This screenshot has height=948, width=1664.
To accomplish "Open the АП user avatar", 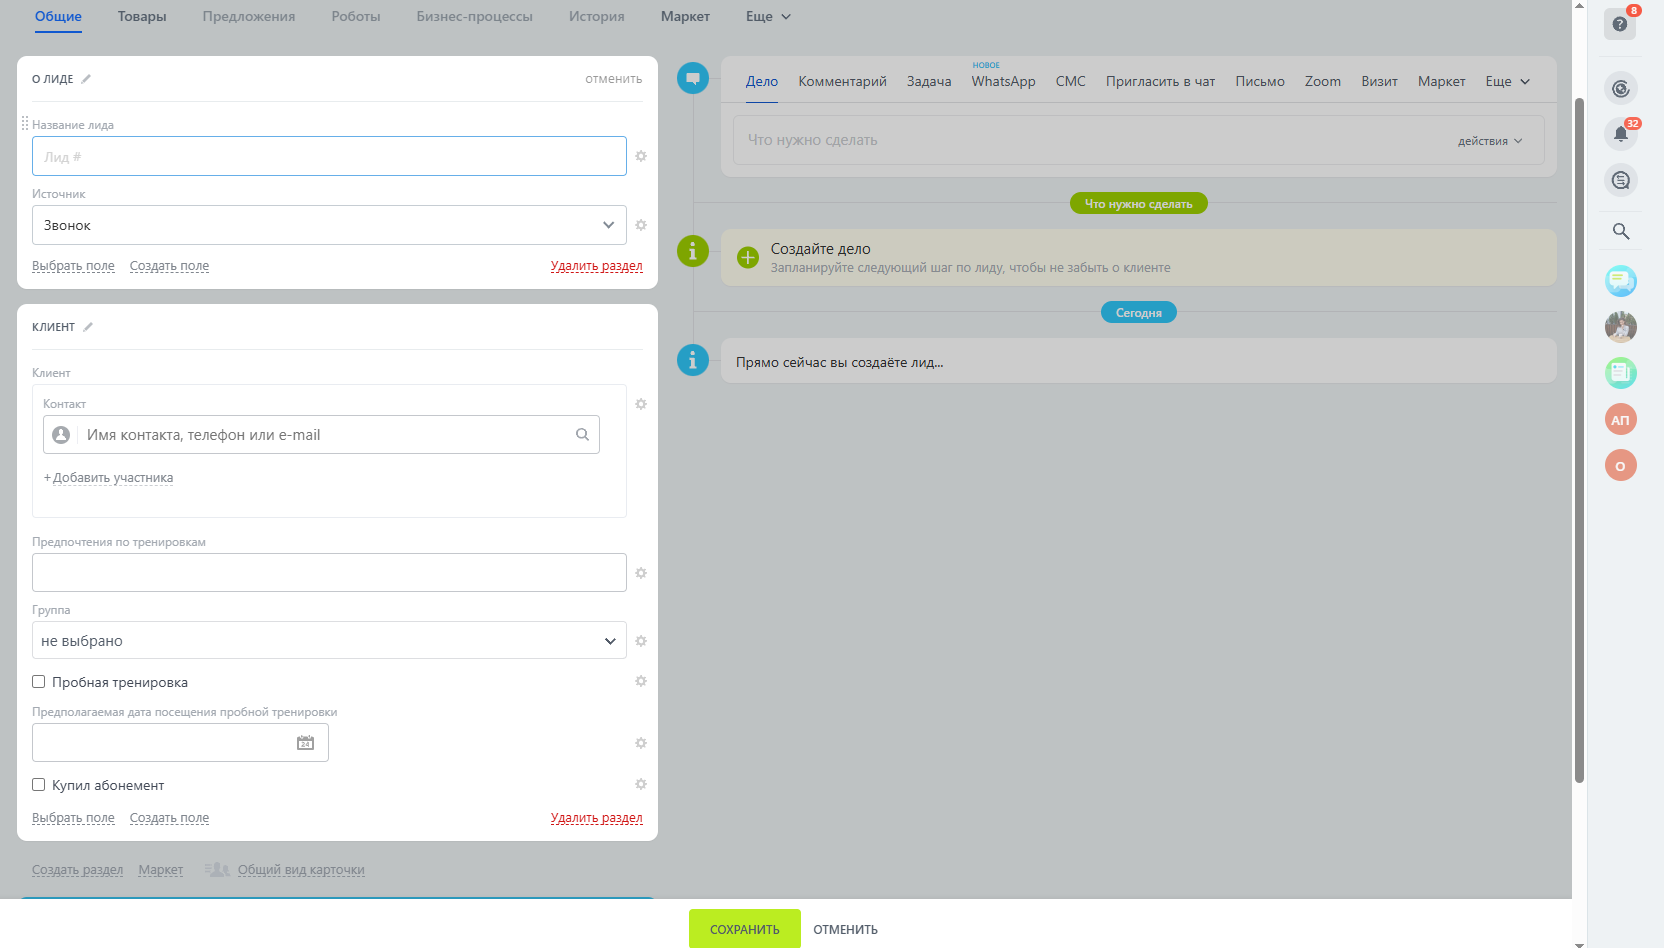I will [x=1620, y=419].
